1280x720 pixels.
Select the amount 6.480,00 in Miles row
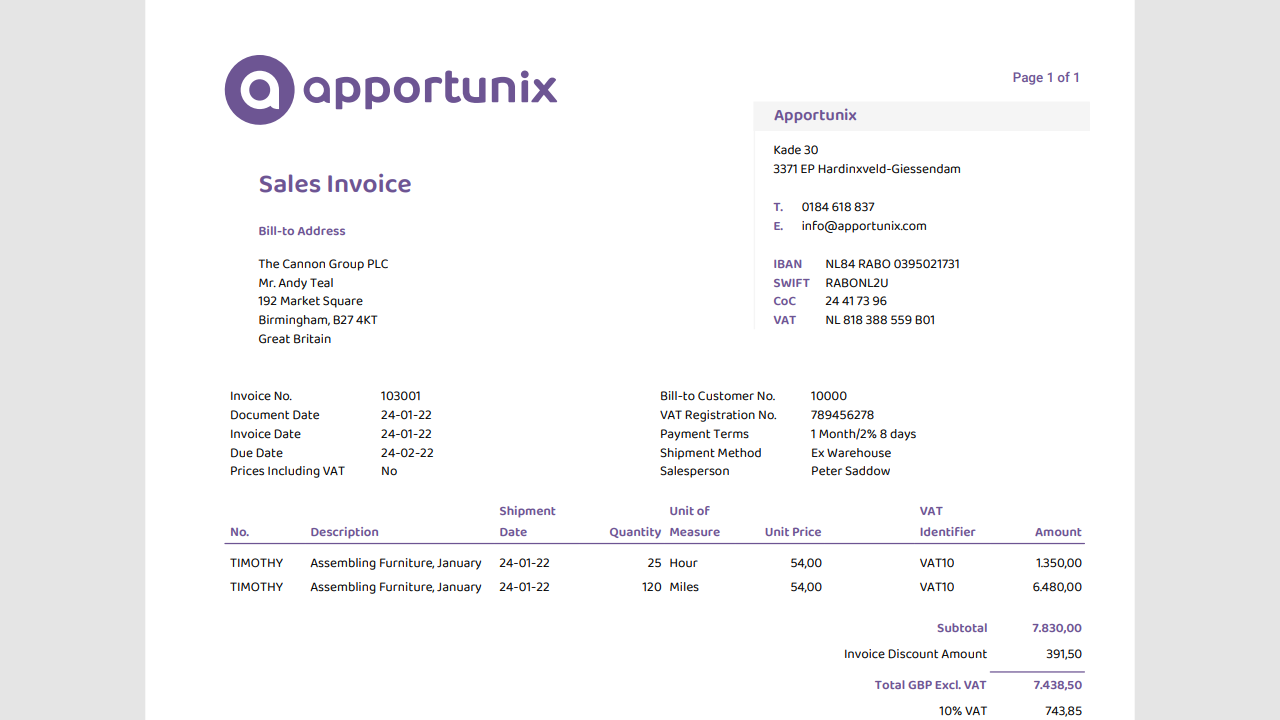[1057, 587]
